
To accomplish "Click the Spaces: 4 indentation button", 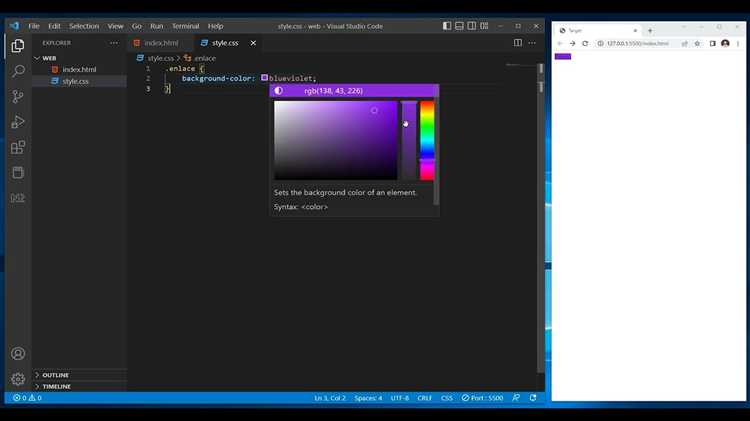I will (x=367, y=398).
